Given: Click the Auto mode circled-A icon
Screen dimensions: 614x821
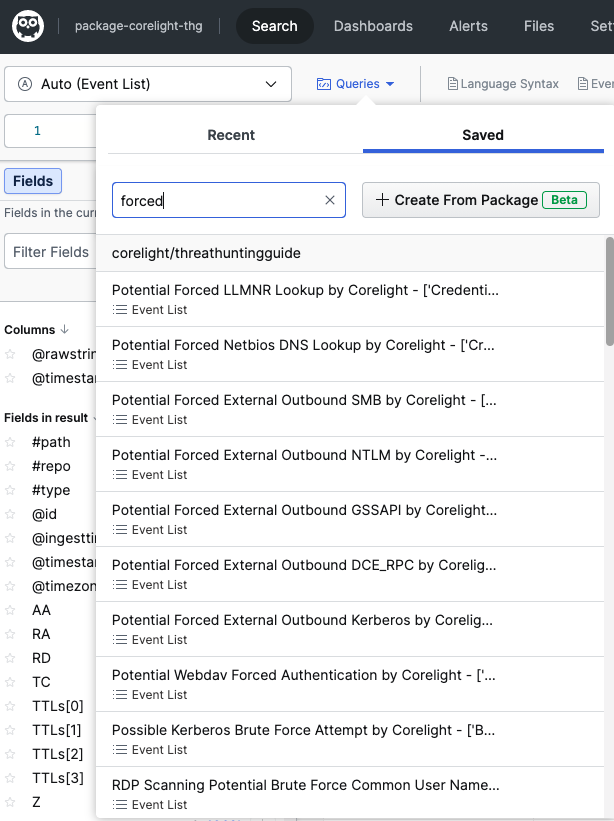Looking at the screenshot, I should pyautogui.click(x=25, y=84).
